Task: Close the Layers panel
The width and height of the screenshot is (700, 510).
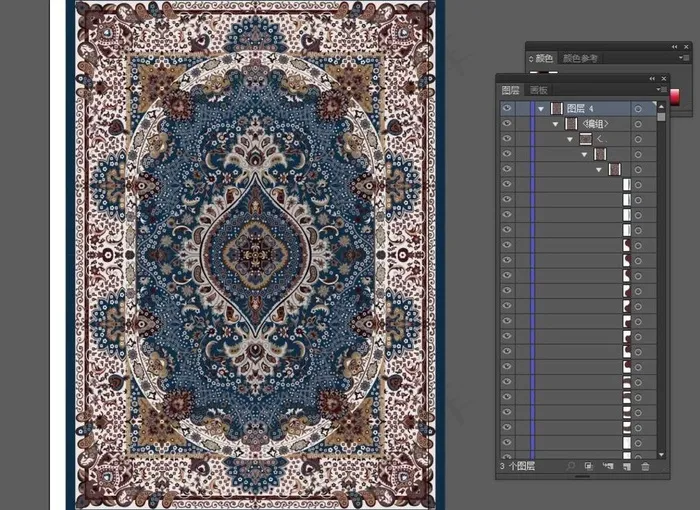Action: point(664,78)
